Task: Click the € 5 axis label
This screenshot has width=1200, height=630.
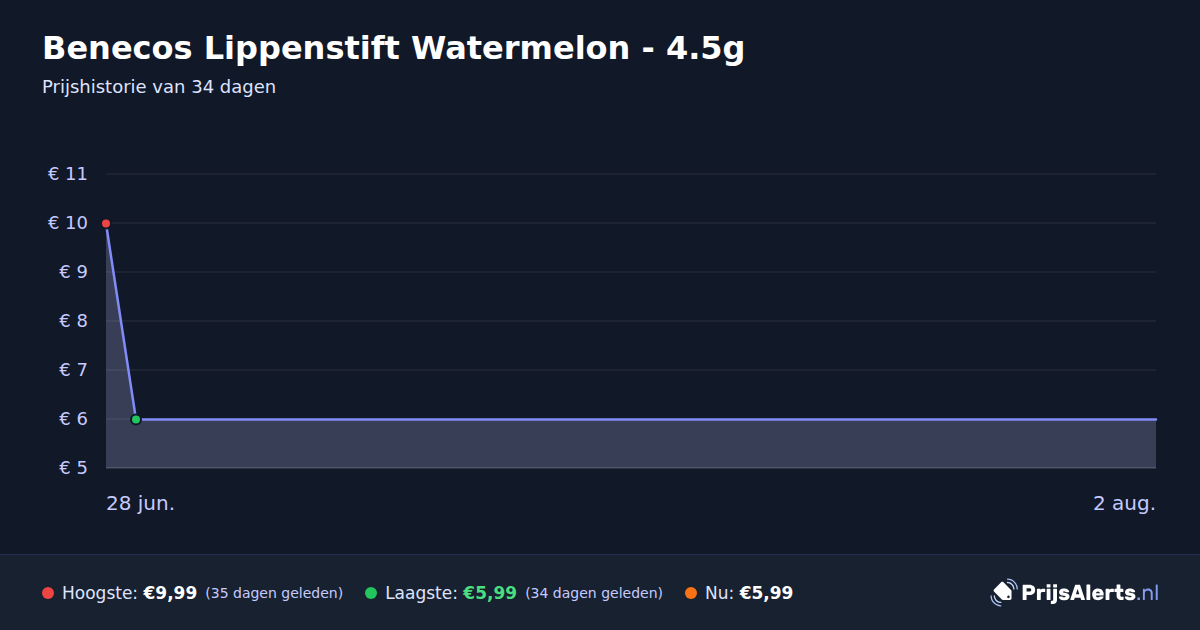Action: click(x=68, y=468)
